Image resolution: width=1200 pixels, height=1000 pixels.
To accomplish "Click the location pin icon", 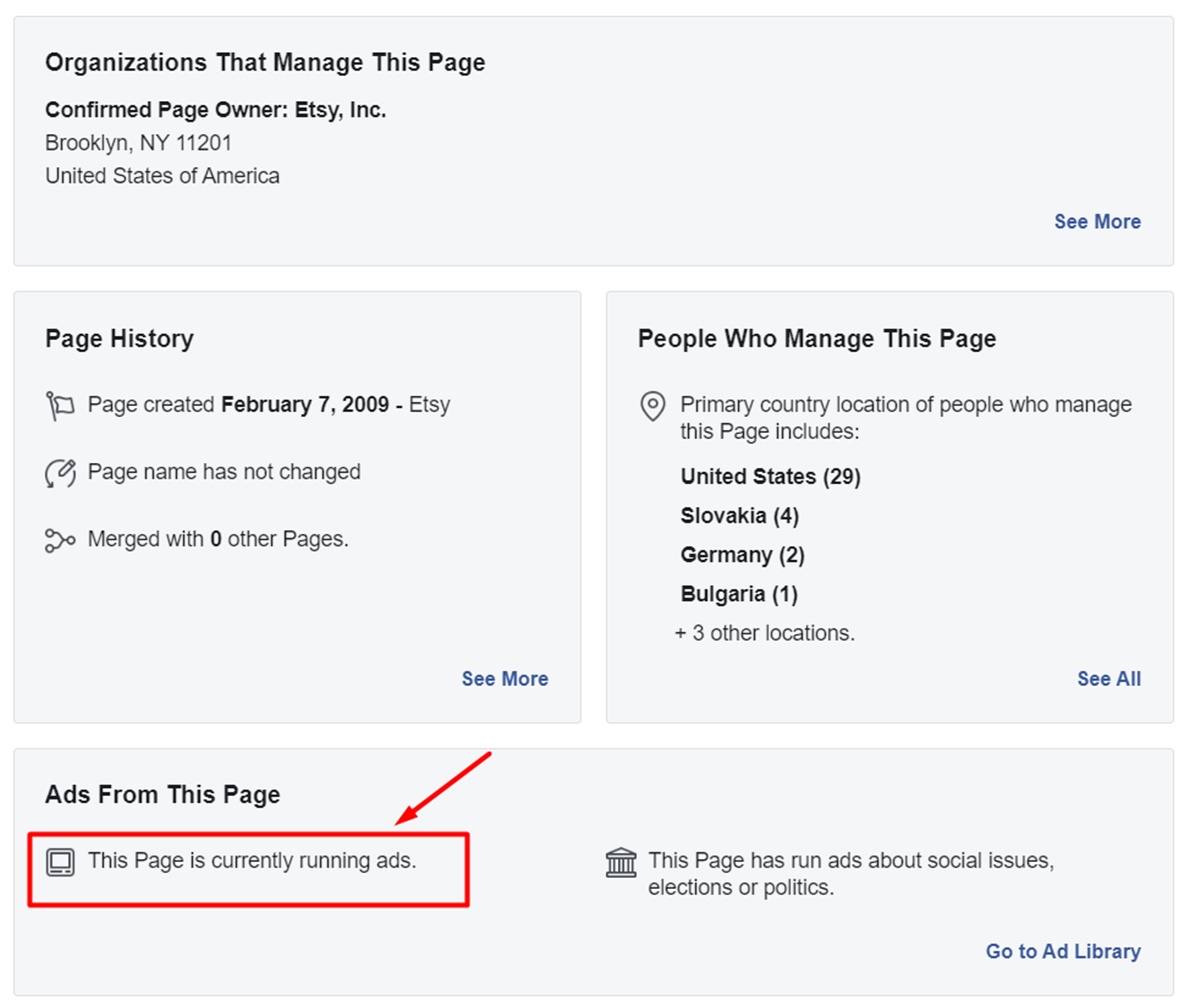I will (x=652, y=407).
